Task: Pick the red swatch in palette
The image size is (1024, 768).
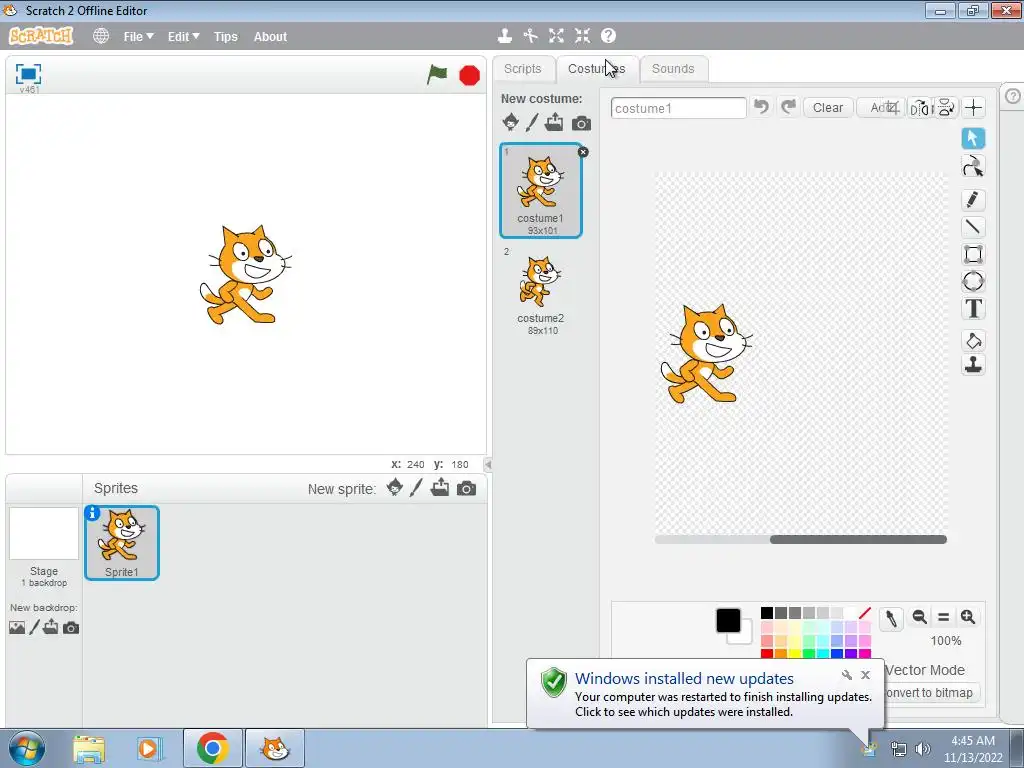Action: click(767, 654)
